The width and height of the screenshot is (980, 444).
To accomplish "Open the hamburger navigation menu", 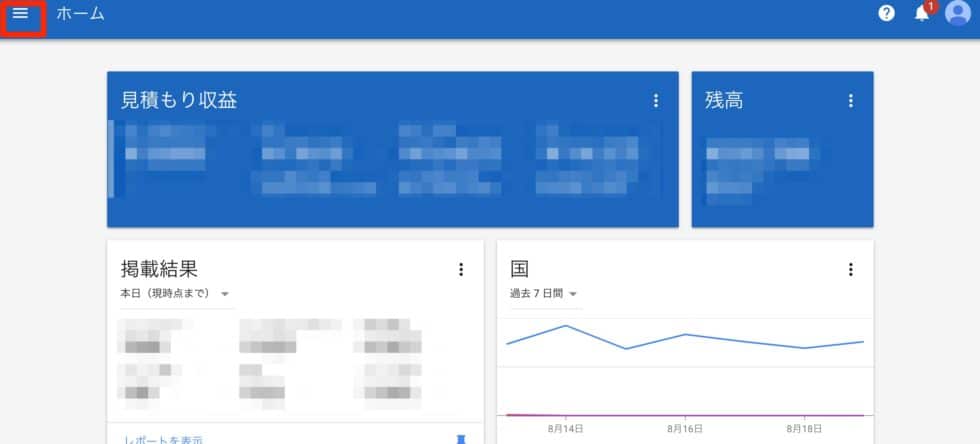I will click(21, 14).
